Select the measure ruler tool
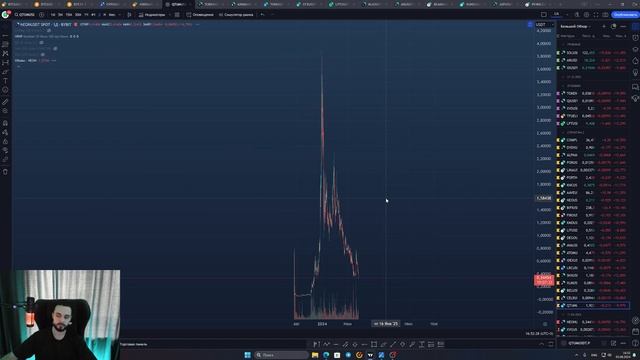 [5, 102]
